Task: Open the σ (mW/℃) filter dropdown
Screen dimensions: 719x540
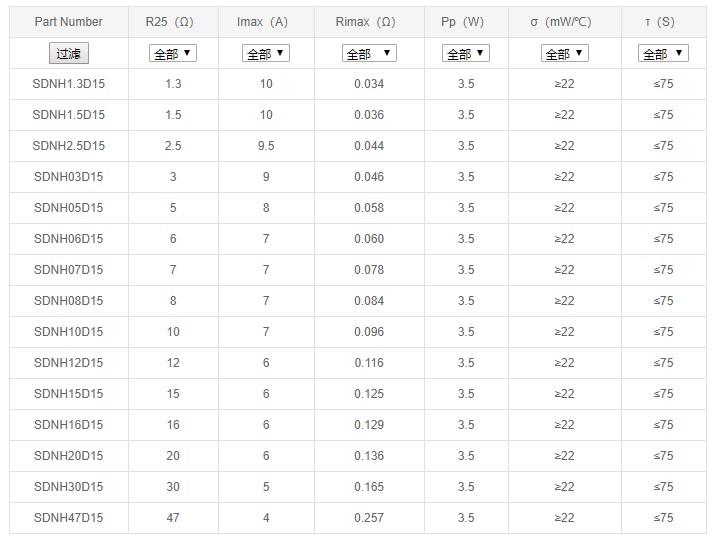Action: (564, 54)
